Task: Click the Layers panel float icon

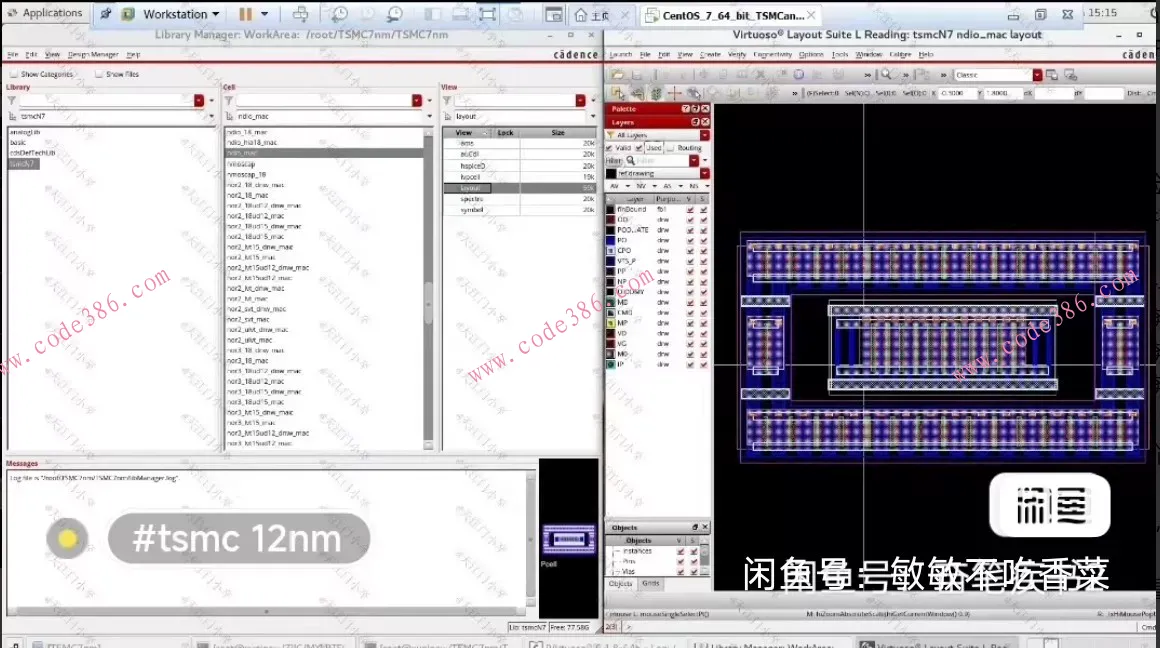Action: tap(695, 122)
